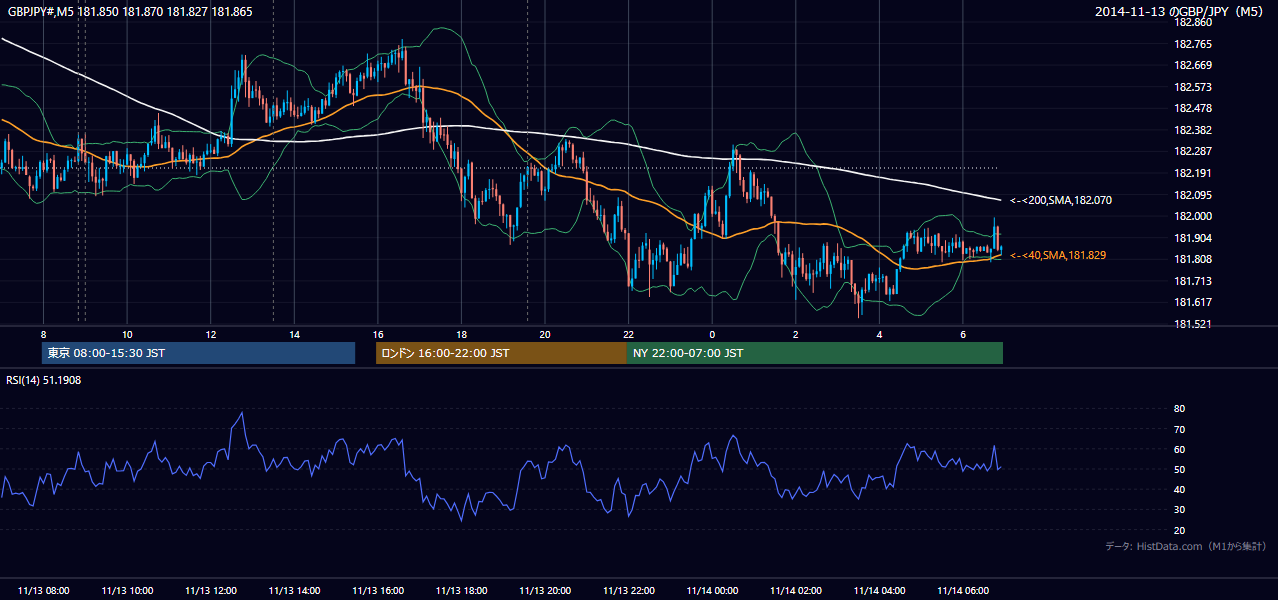Click the 11/13 12:00 time axis label

[x=211, y=591]
